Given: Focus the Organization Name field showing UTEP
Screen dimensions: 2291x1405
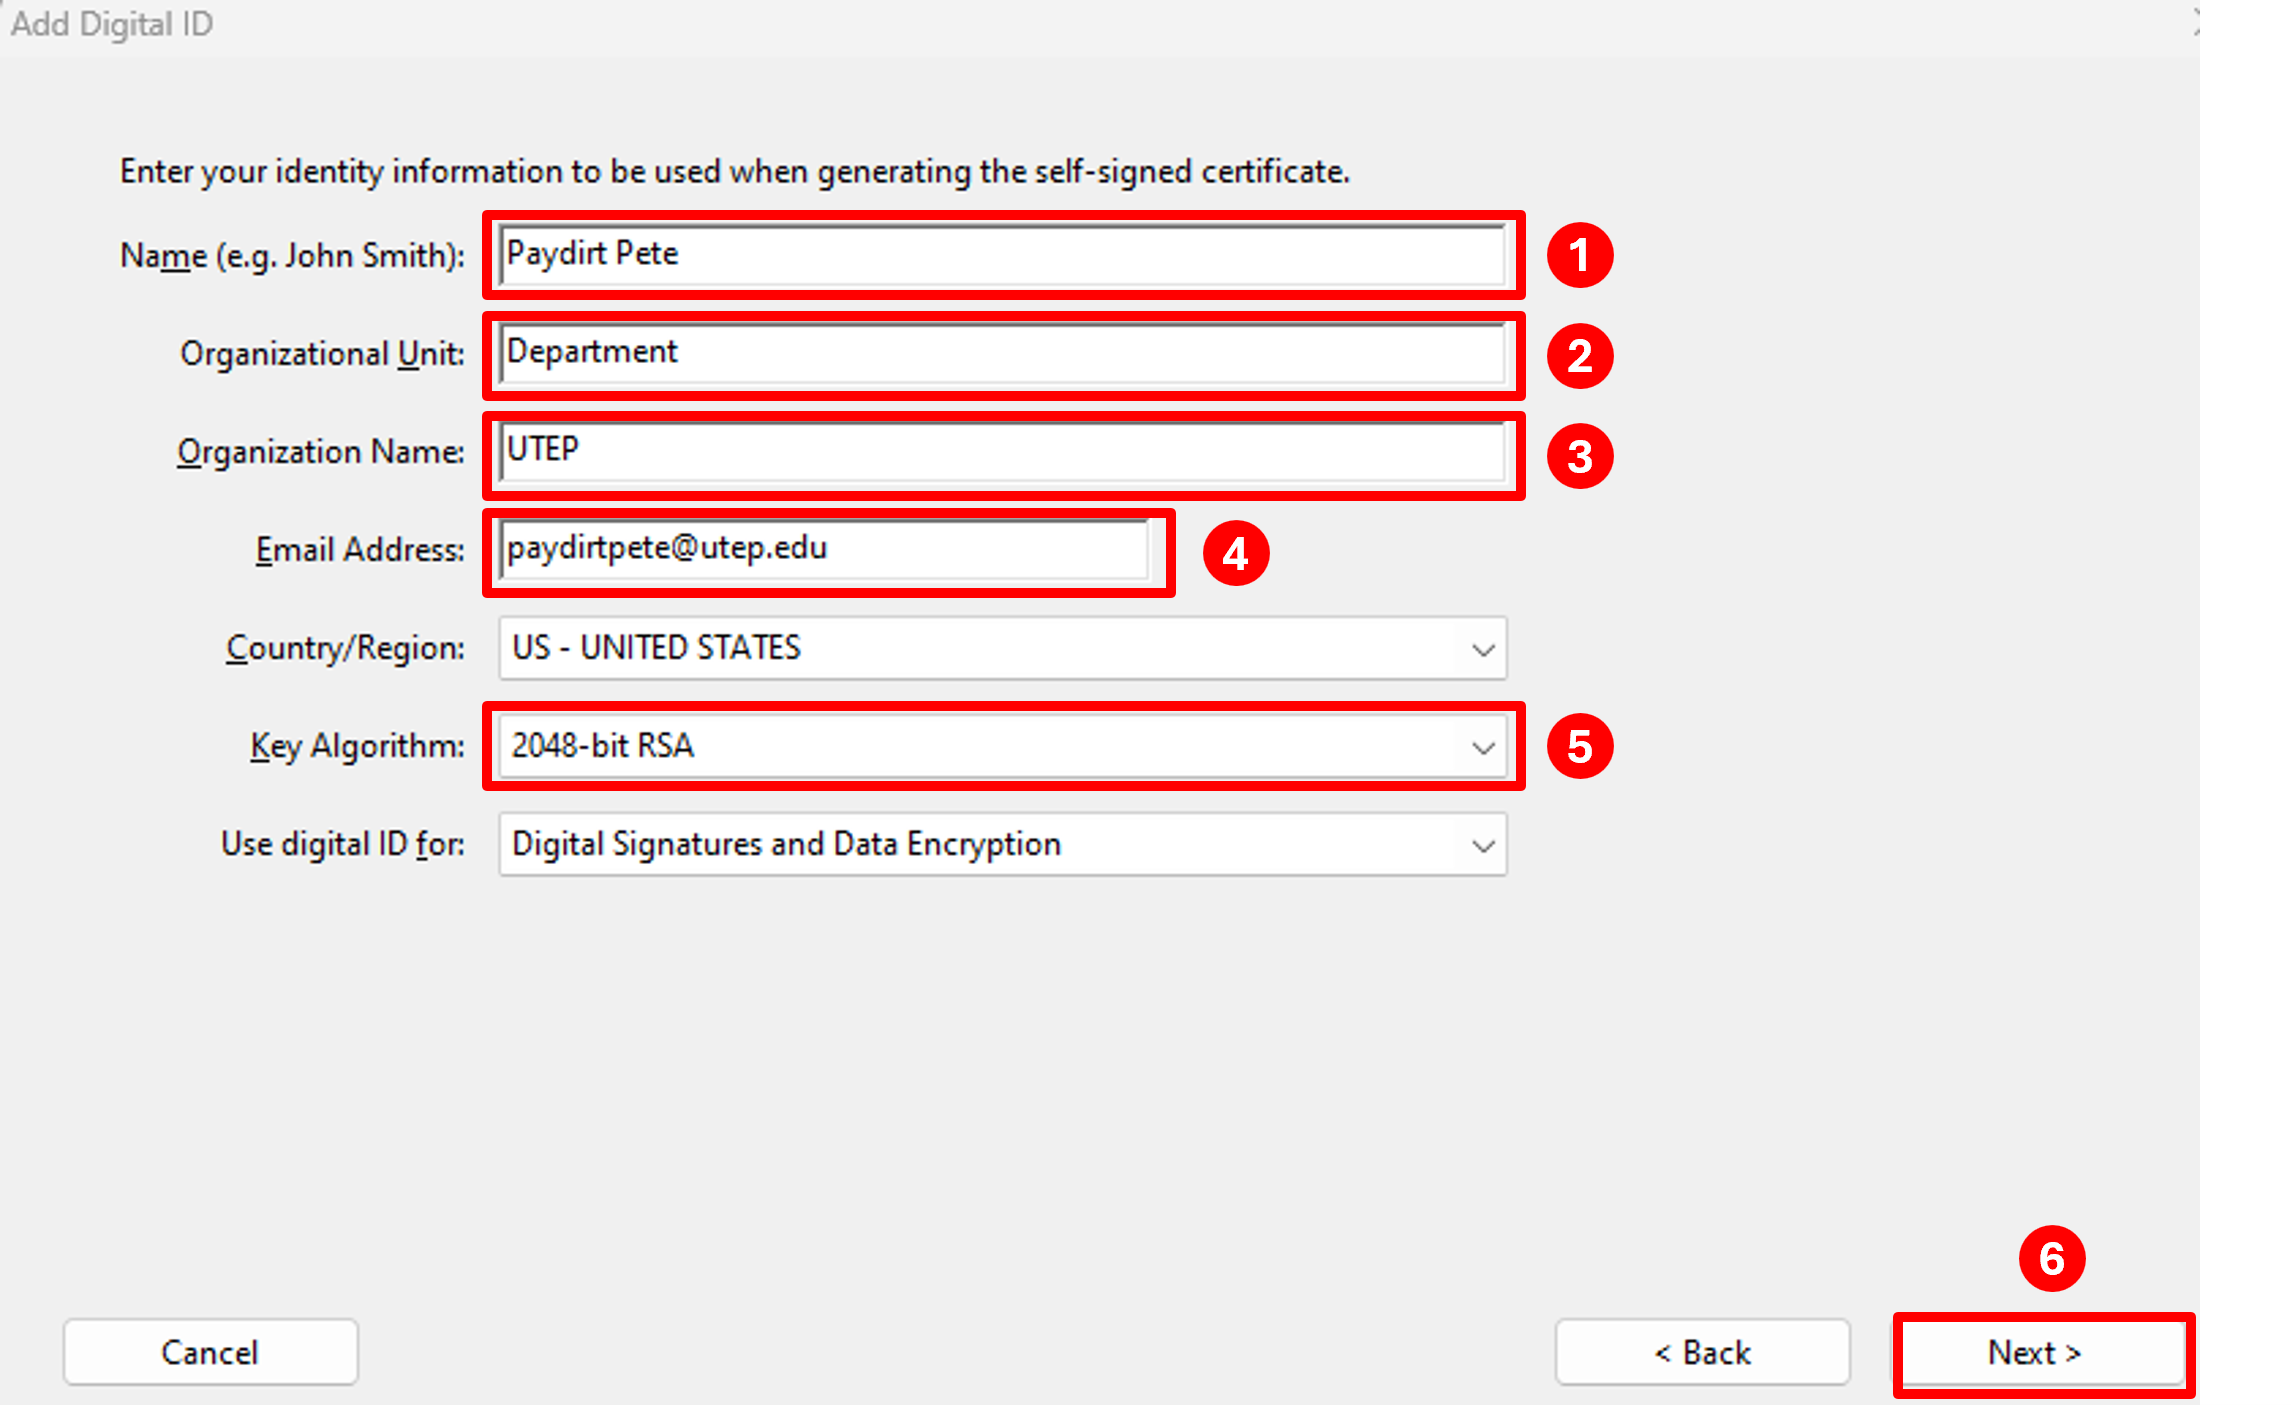Looking at the screenshot, I should (x=1002, y=451).
